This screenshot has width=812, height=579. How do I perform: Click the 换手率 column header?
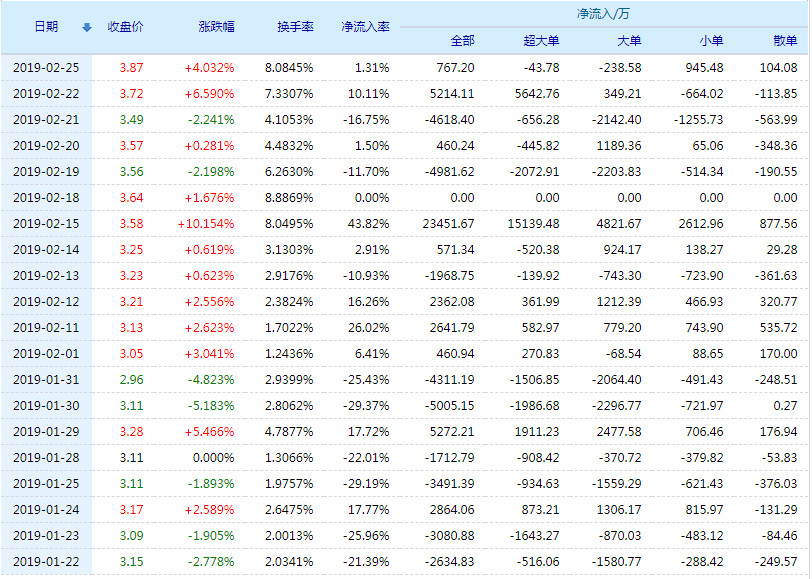pyautogui.click(x=295, y=27)
